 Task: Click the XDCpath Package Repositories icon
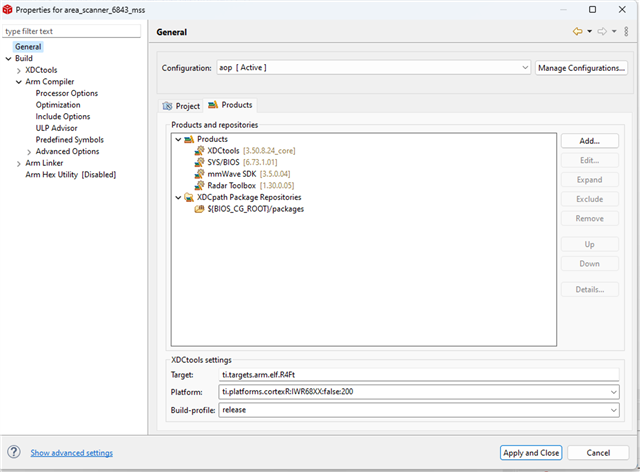coord(189,197)
